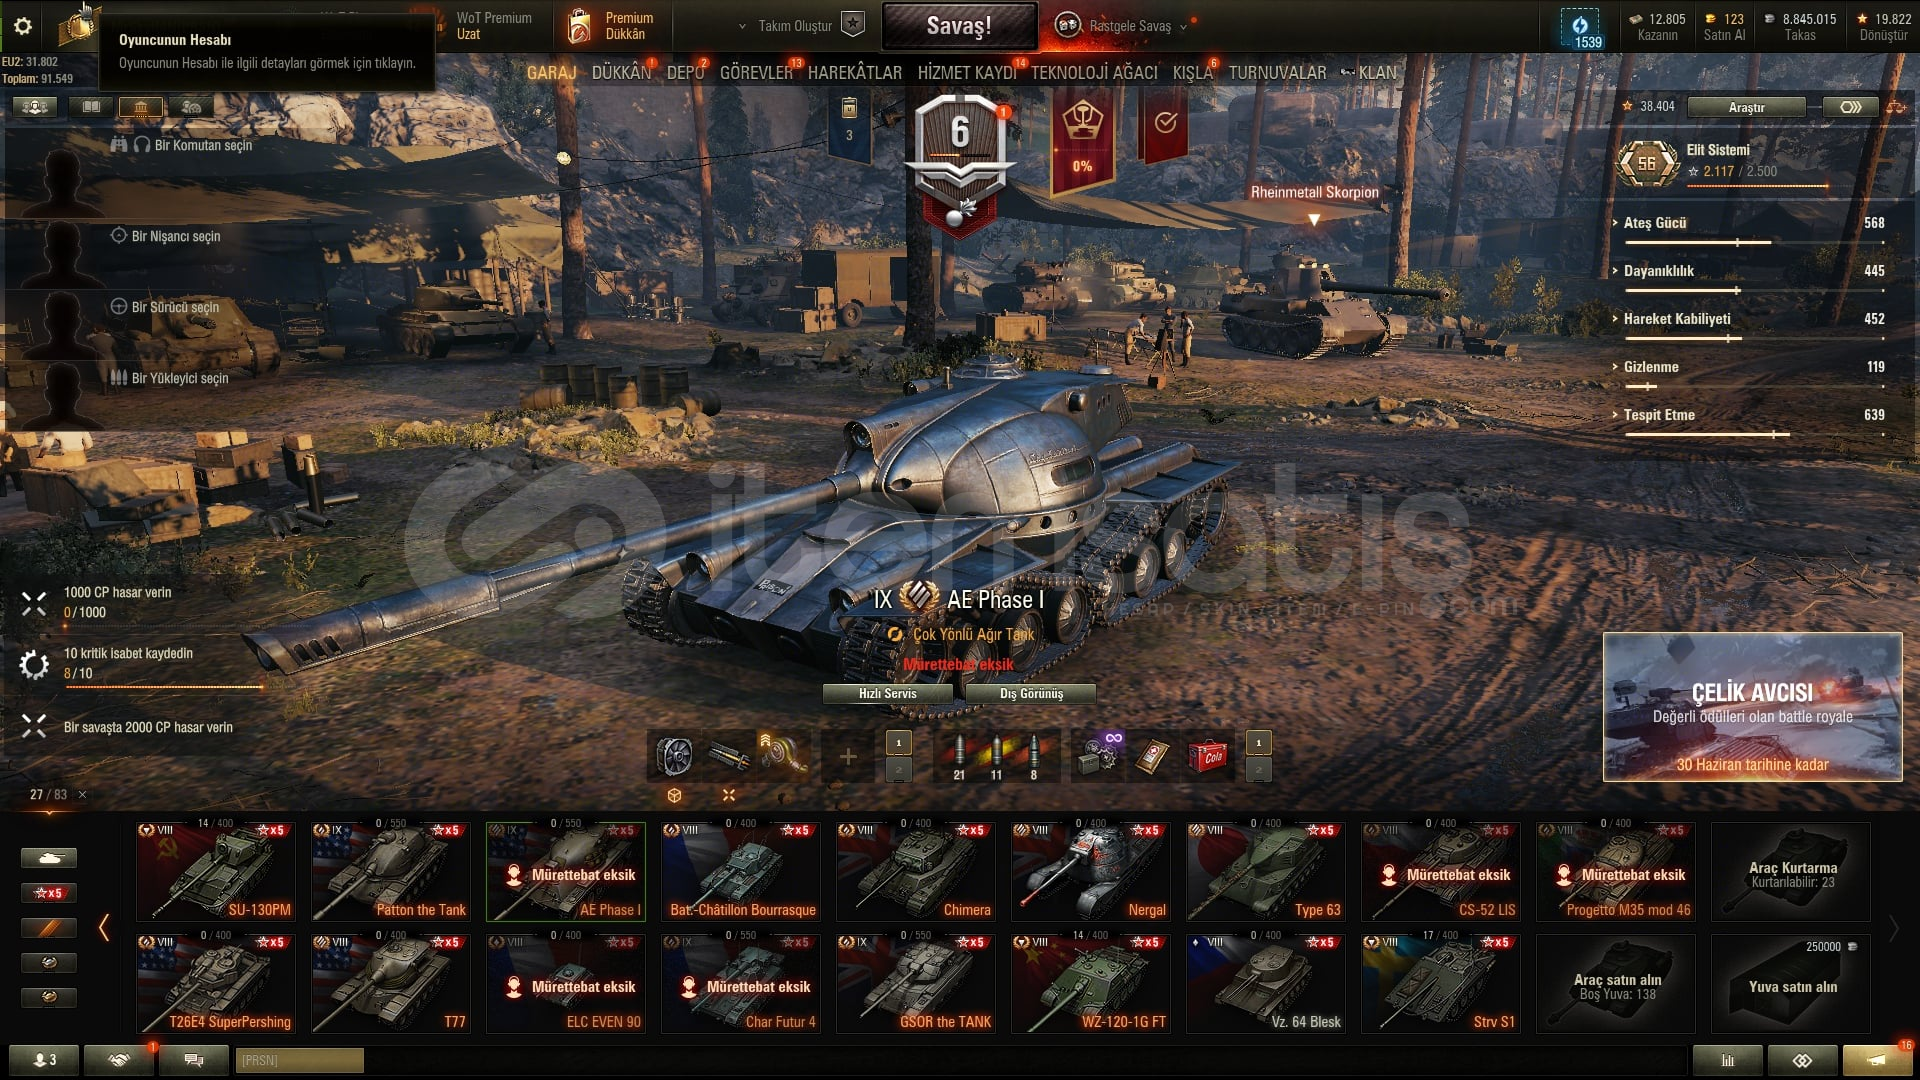This screenshot has width=1920, height=1080.
Task: Switch to the DEPO menu tab
Action: [685, 73]
